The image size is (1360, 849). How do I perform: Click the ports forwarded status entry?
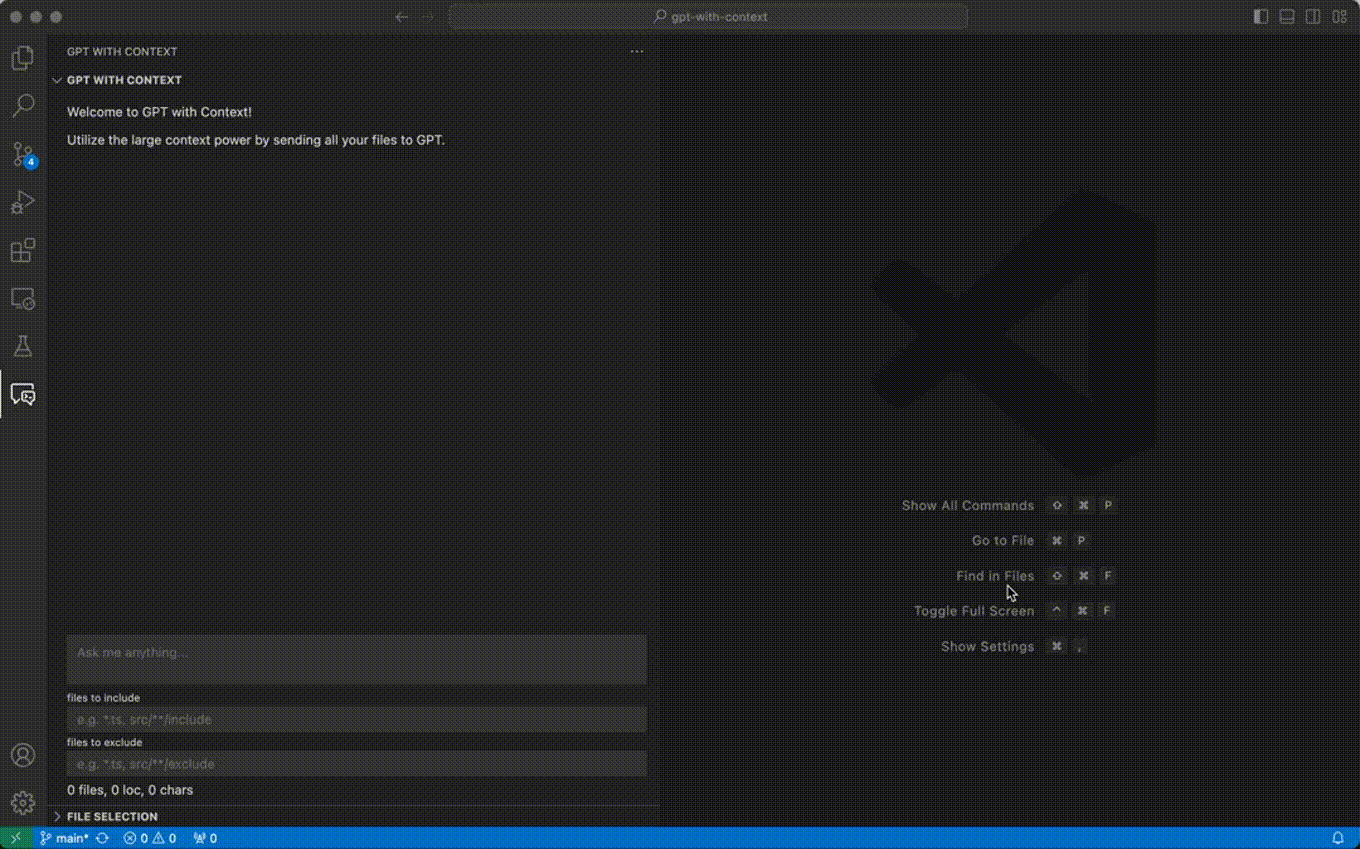click(205, 838)
